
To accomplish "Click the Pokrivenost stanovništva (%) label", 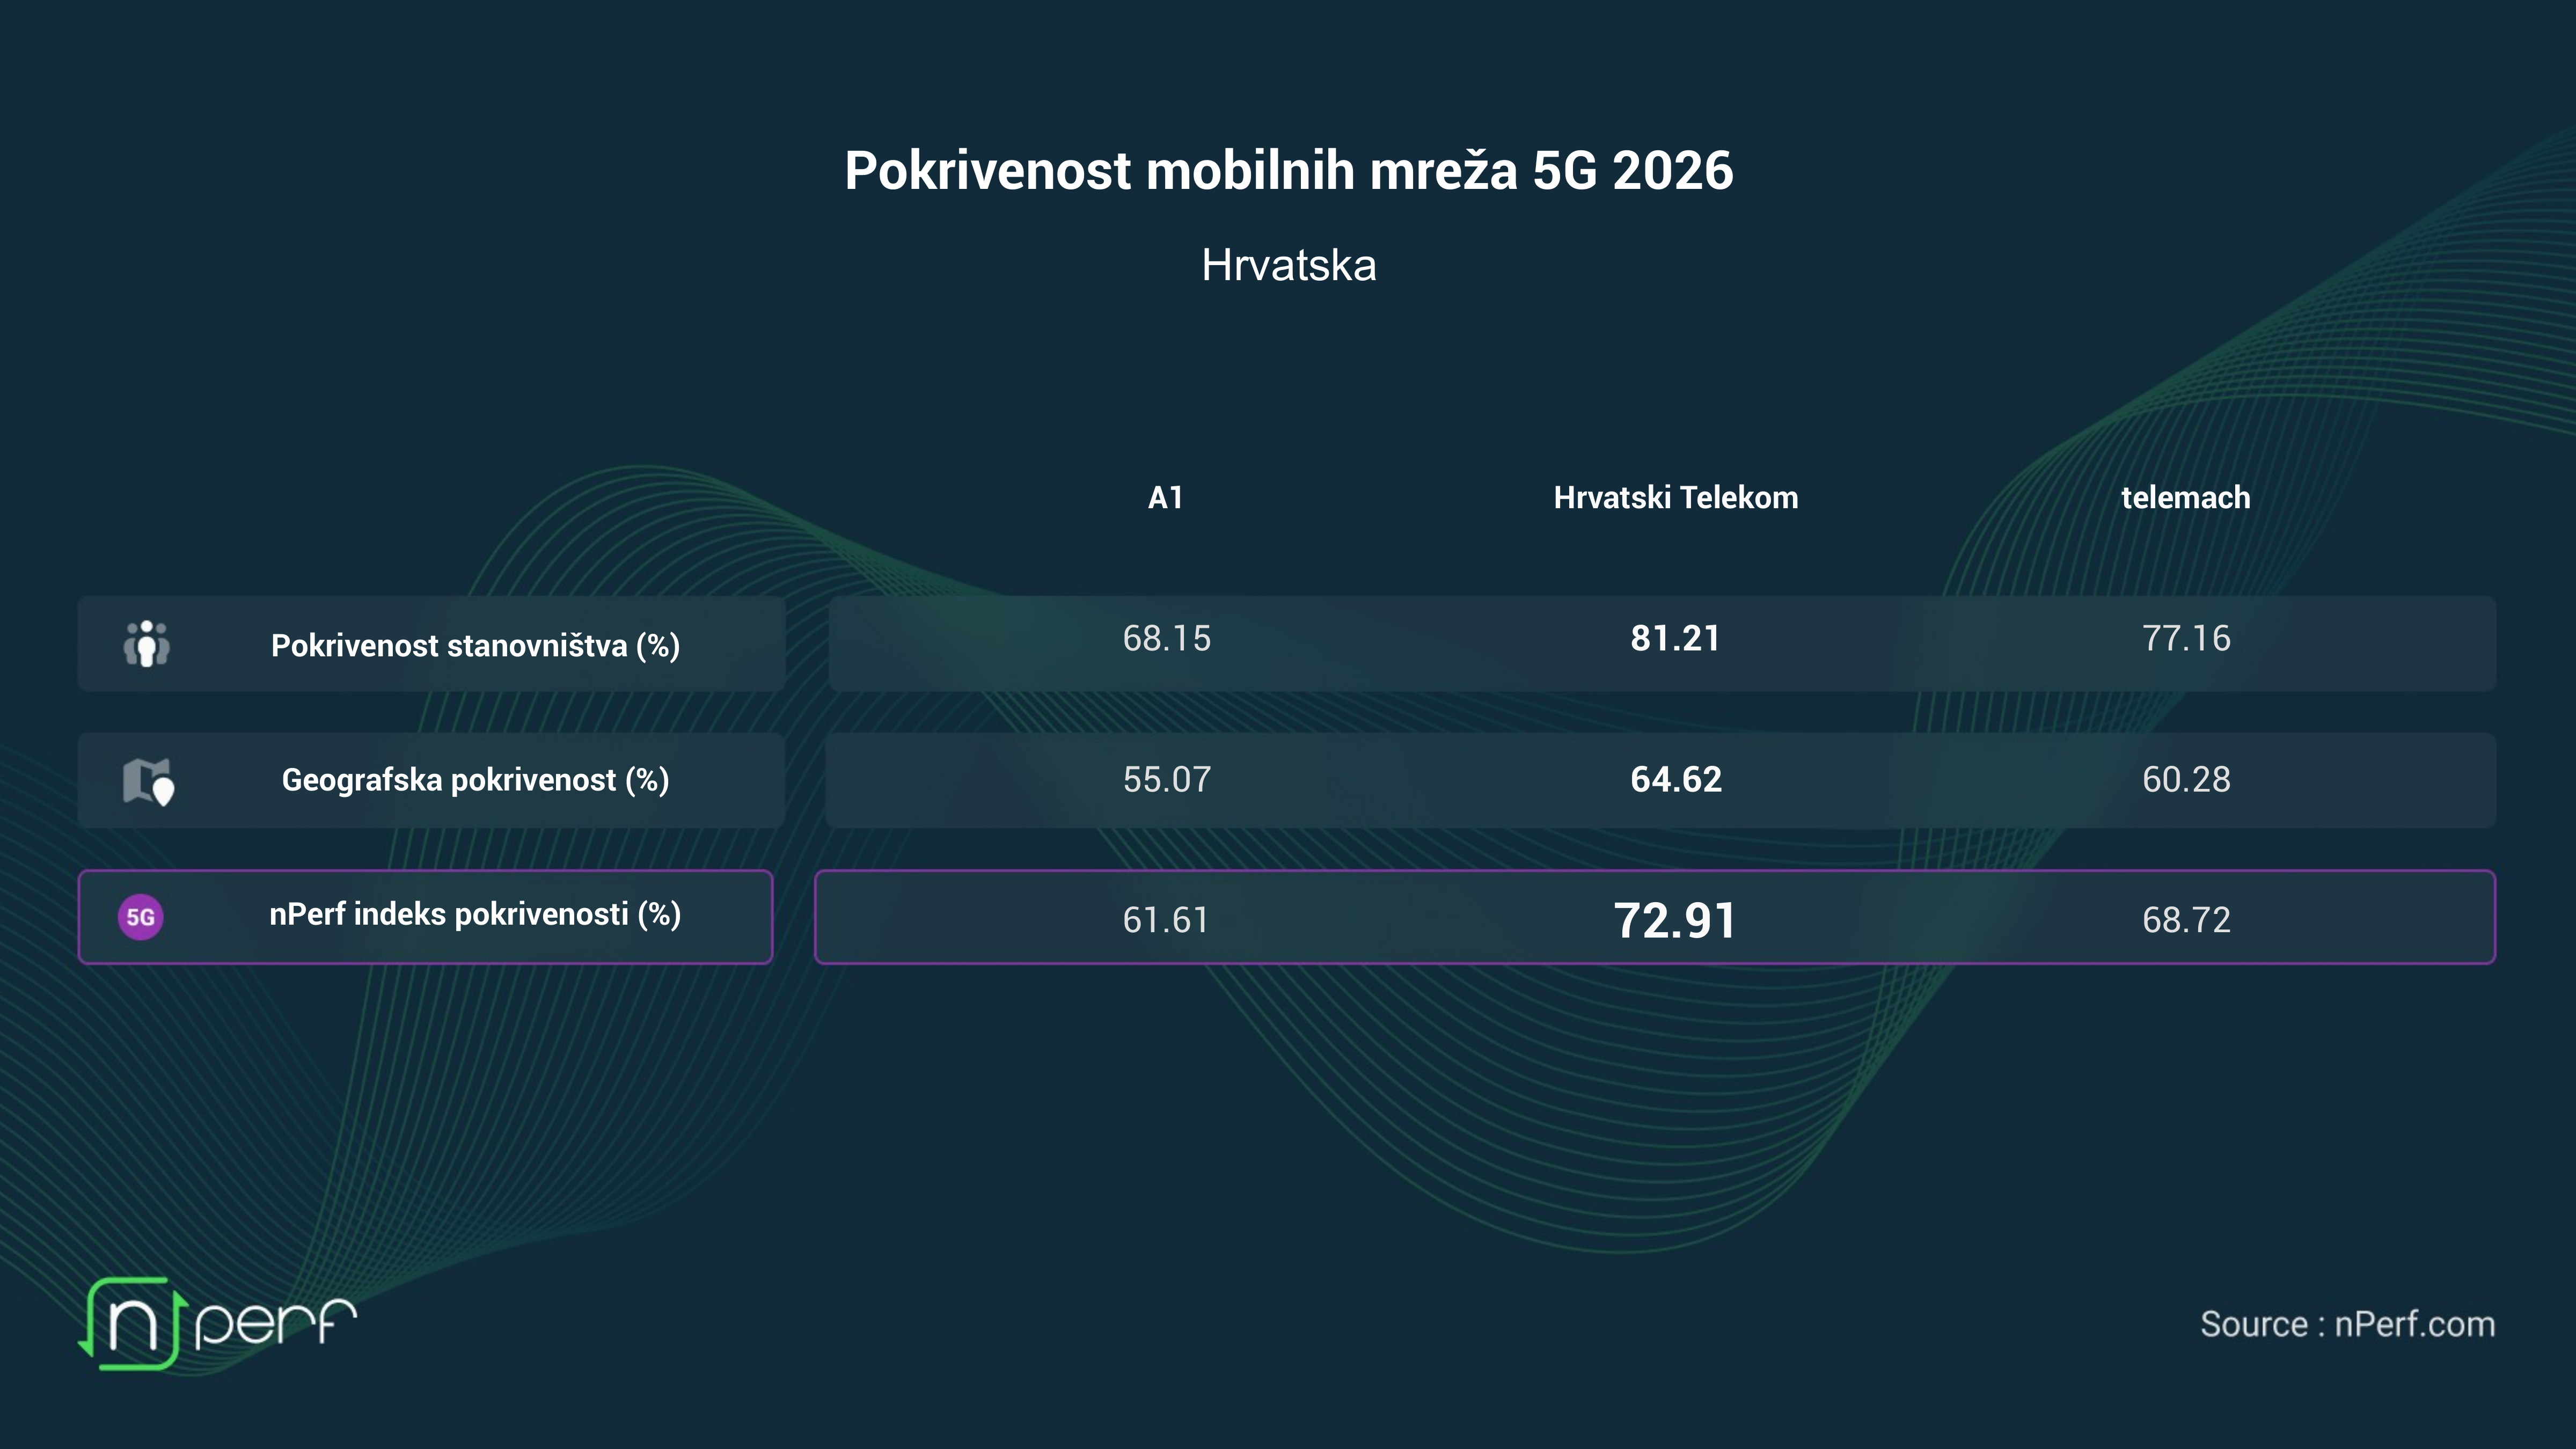I will point(475,645).
